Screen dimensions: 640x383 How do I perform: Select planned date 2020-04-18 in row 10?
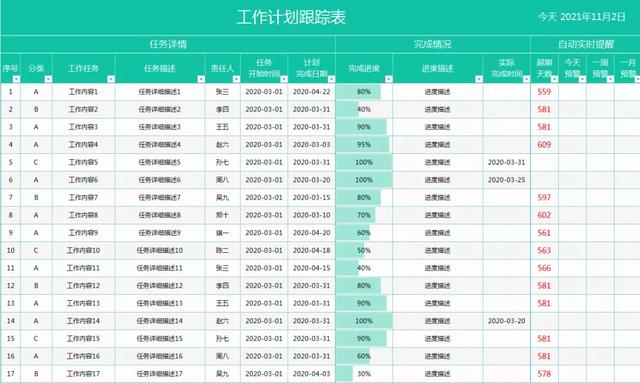[311, 250]
